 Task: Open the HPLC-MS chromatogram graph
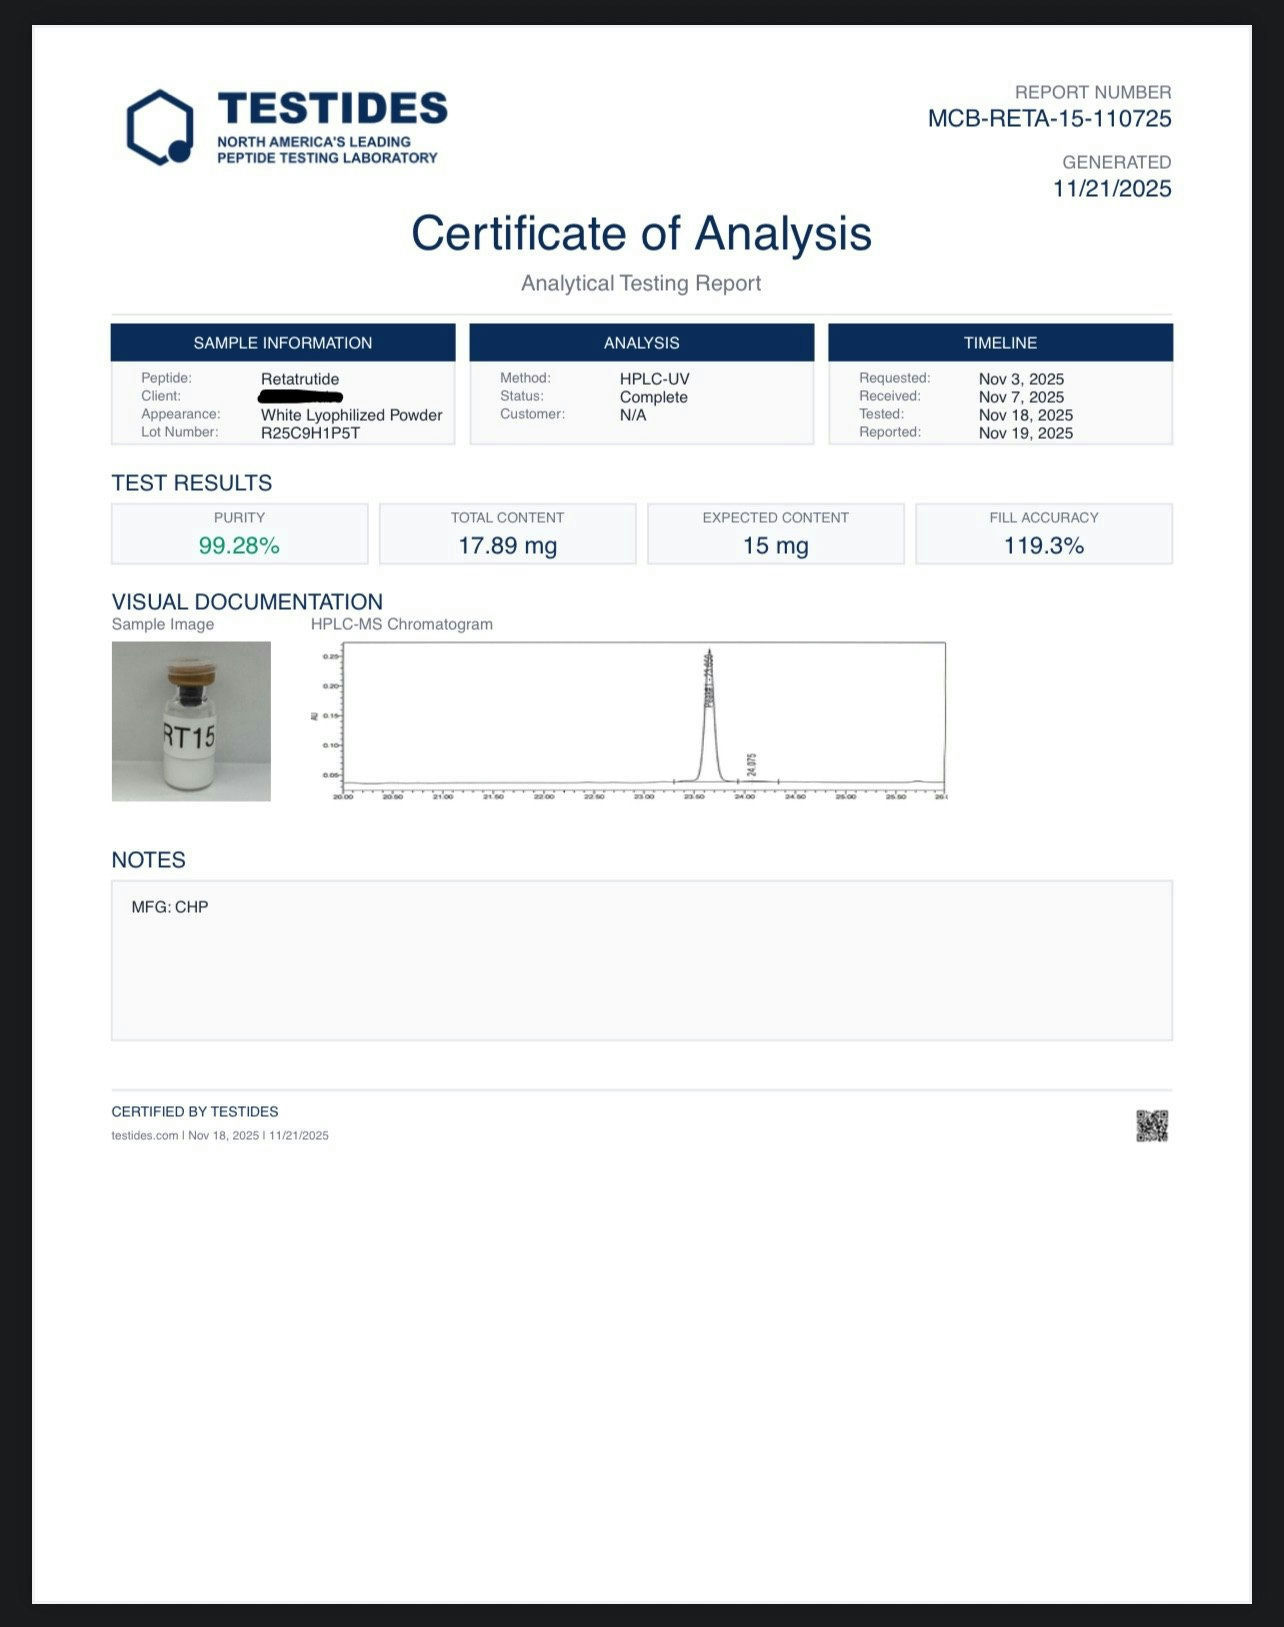(630, 720)
